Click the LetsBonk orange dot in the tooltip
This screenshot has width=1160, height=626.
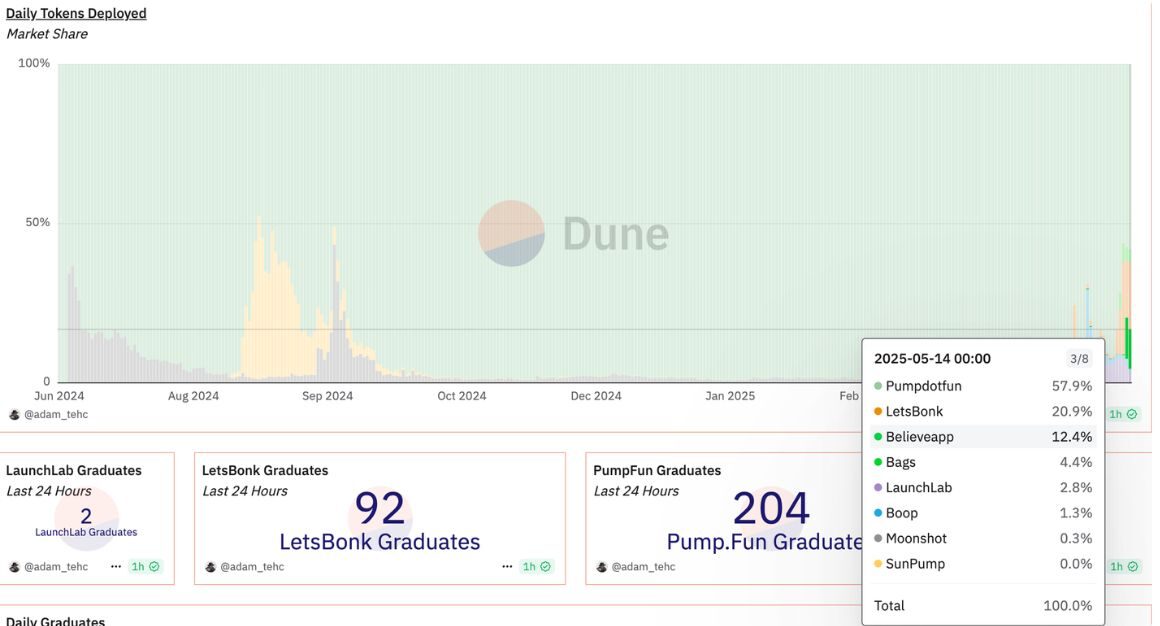pos(878,411)
